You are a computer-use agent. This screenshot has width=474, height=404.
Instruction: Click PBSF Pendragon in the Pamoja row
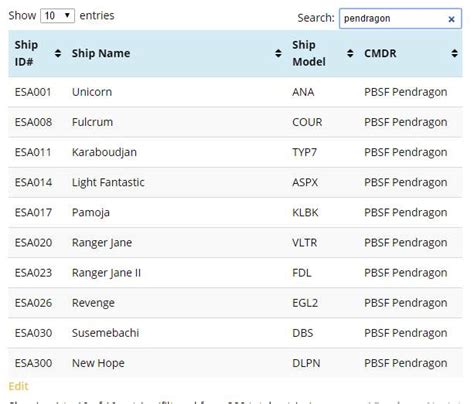(x=406, y=212)
